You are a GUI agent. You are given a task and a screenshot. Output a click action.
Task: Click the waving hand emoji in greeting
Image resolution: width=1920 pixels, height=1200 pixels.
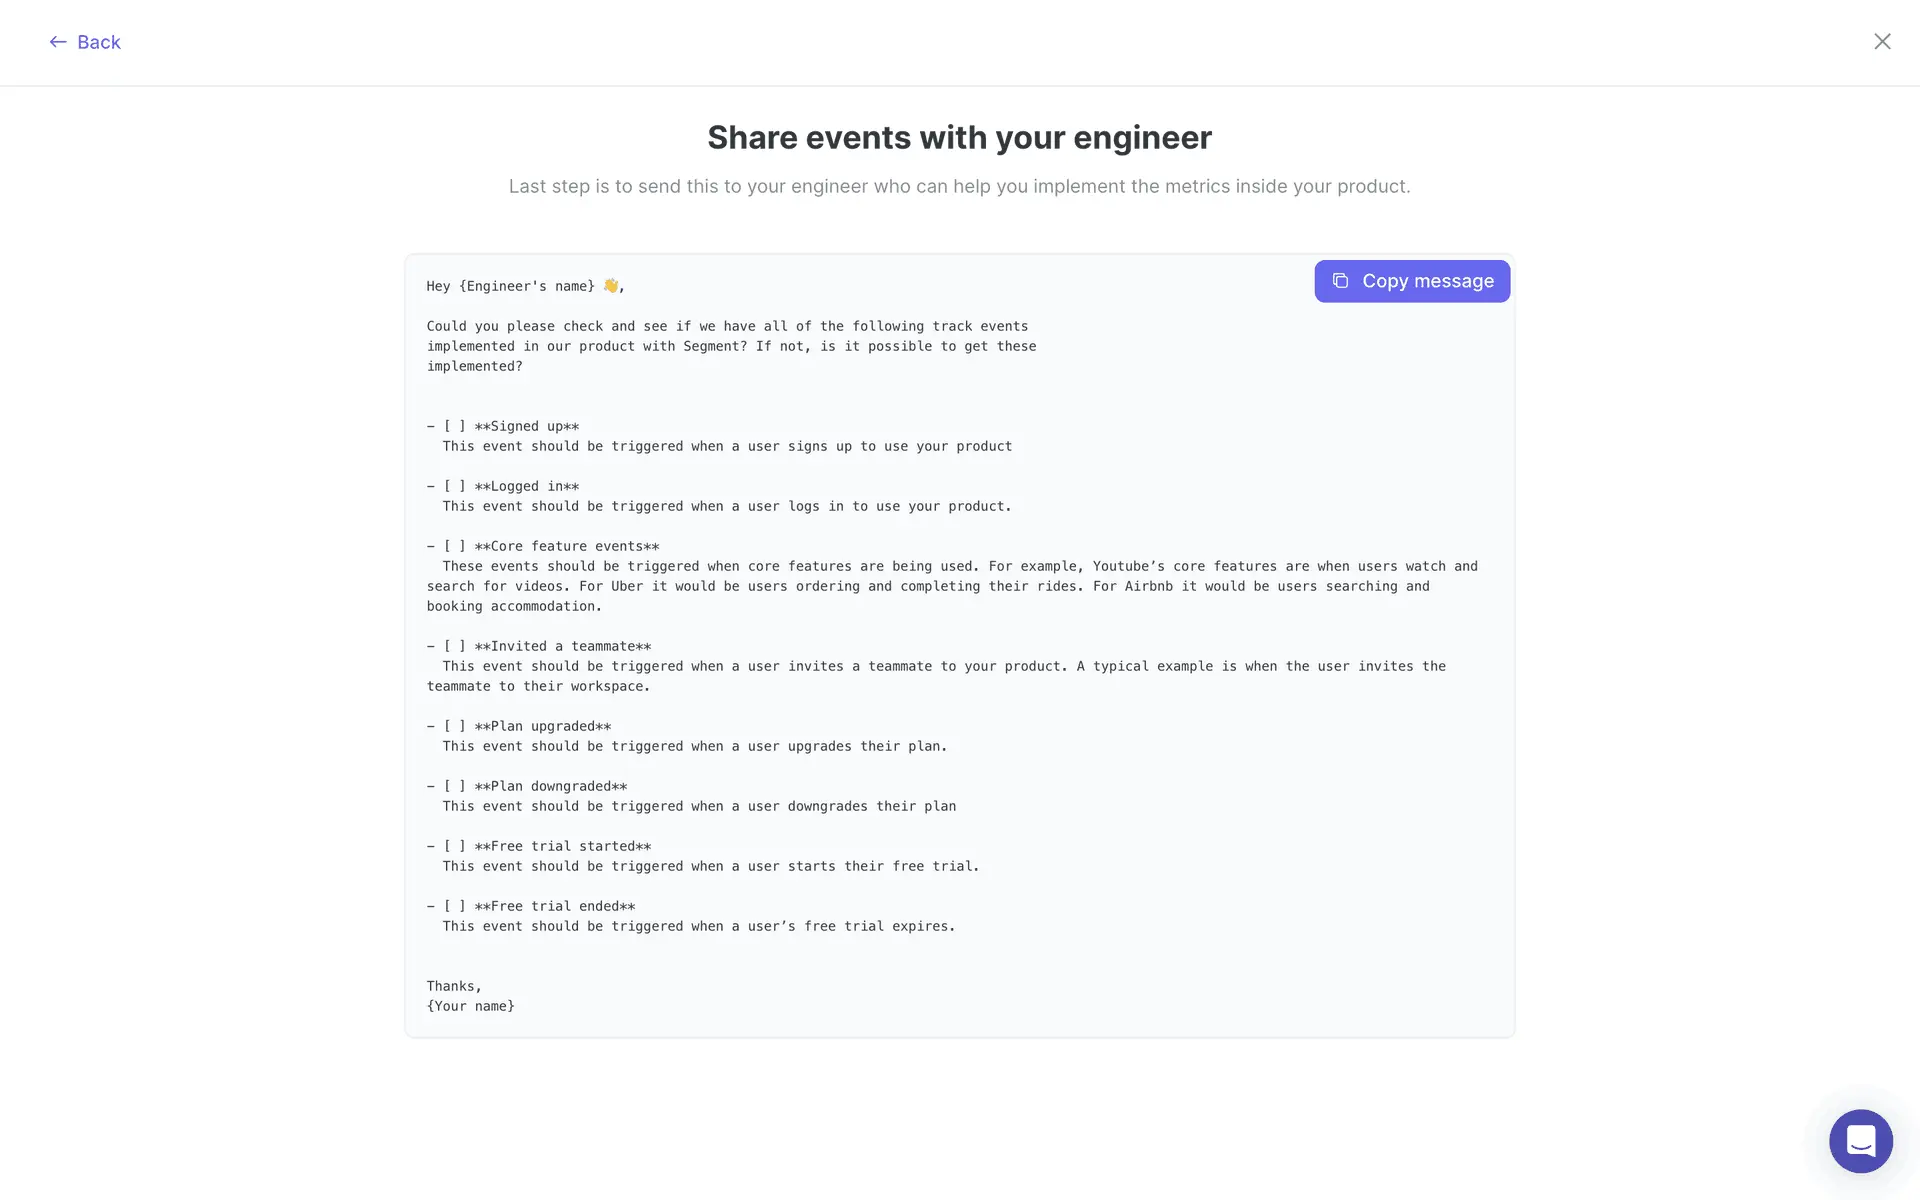(610, 286)
